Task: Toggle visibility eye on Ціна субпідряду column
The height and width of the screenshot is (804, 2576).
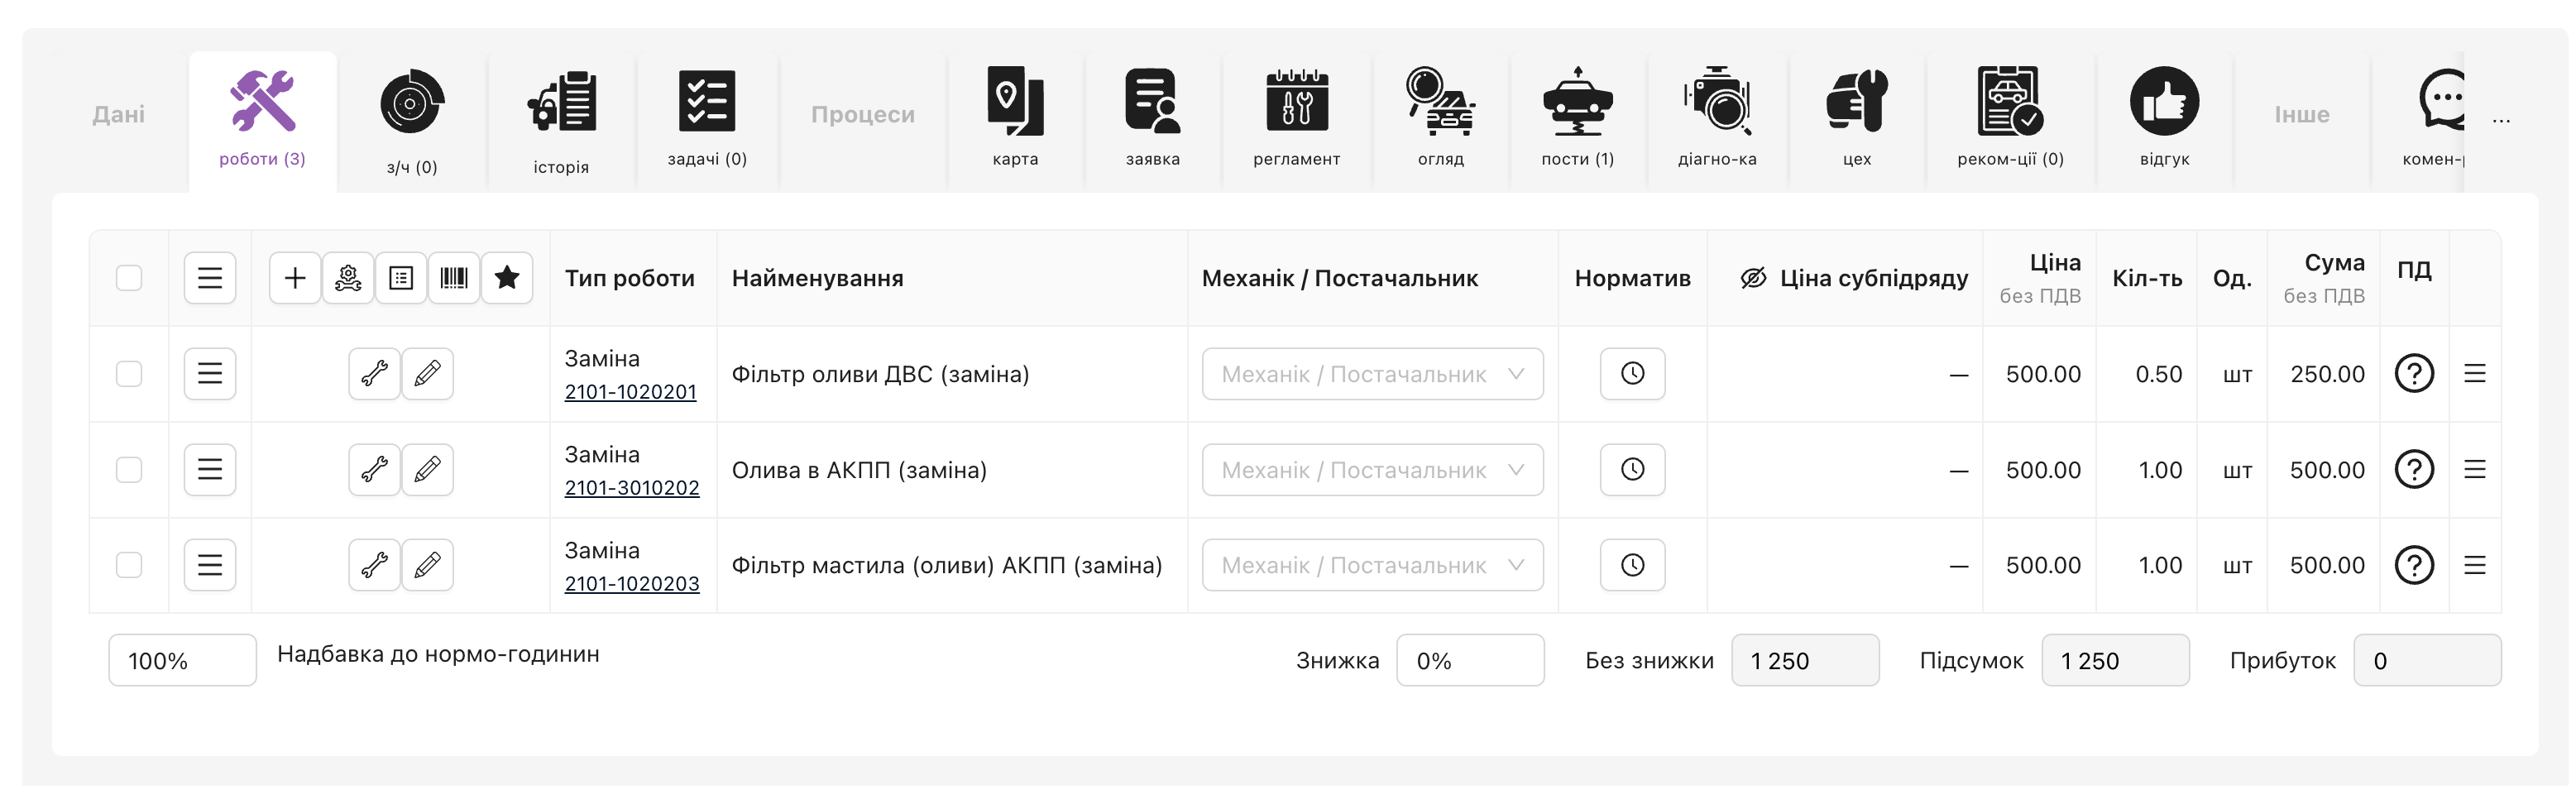Action: coord(1752,279)
